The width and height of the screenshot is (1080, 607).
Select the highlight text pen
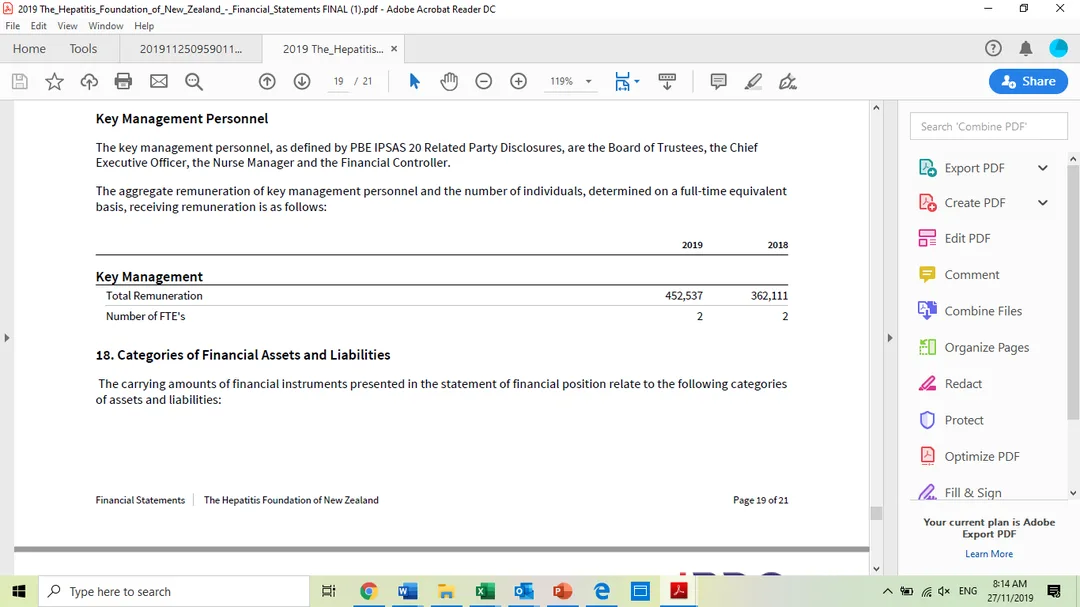click(753, 81)
